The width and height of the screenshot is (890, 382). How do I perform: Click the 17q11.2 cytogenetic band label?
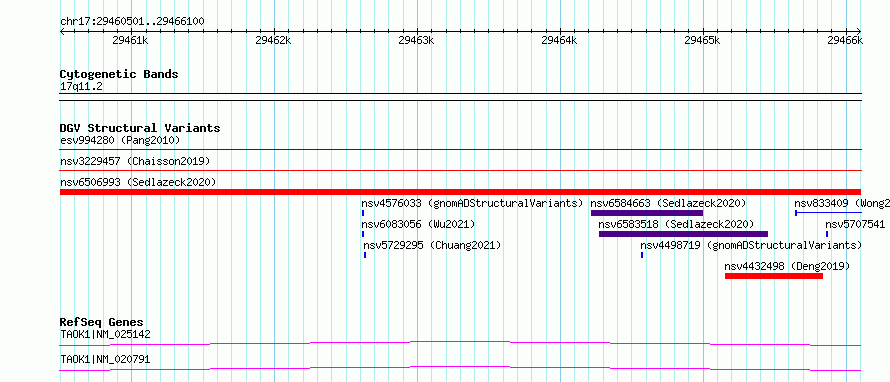click(81, 87)
